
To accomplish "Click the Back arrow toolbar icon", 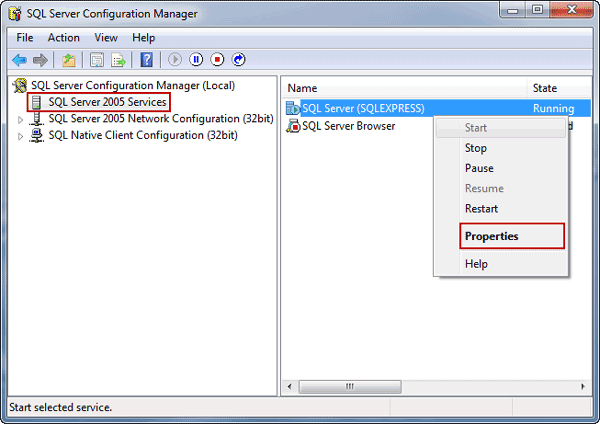I will point(19,60).
